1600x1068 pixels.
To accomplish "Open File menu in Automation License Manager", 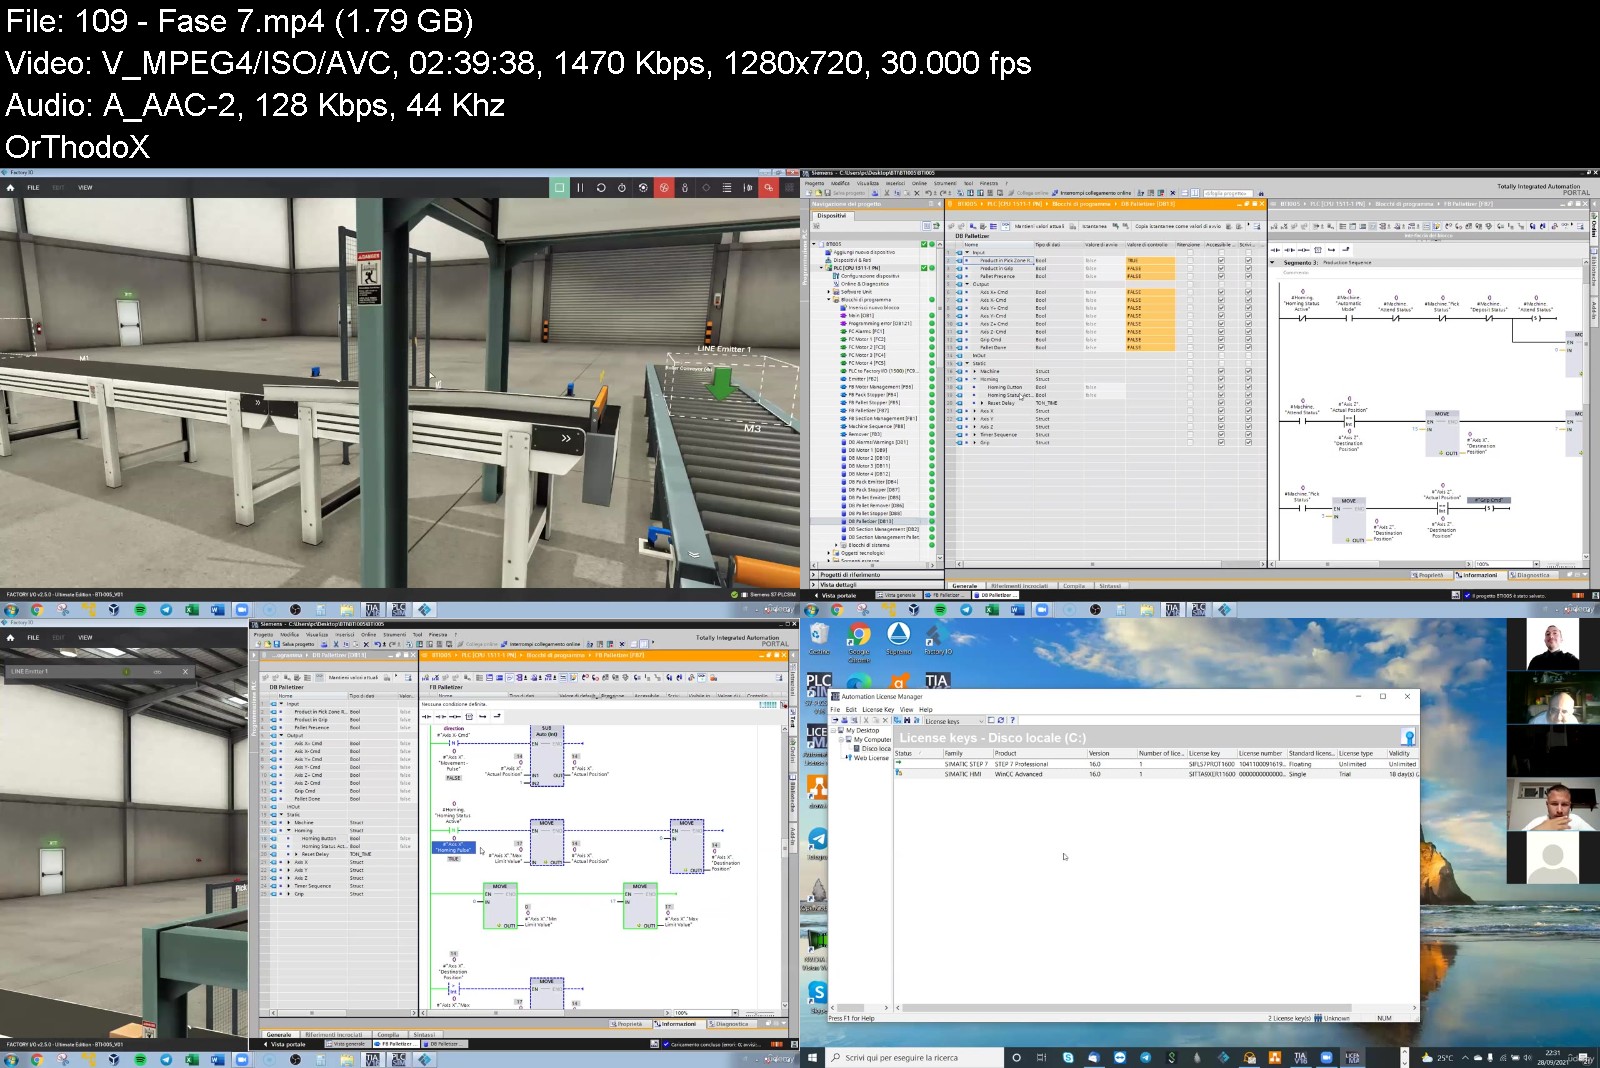I will tap(835, 709).
